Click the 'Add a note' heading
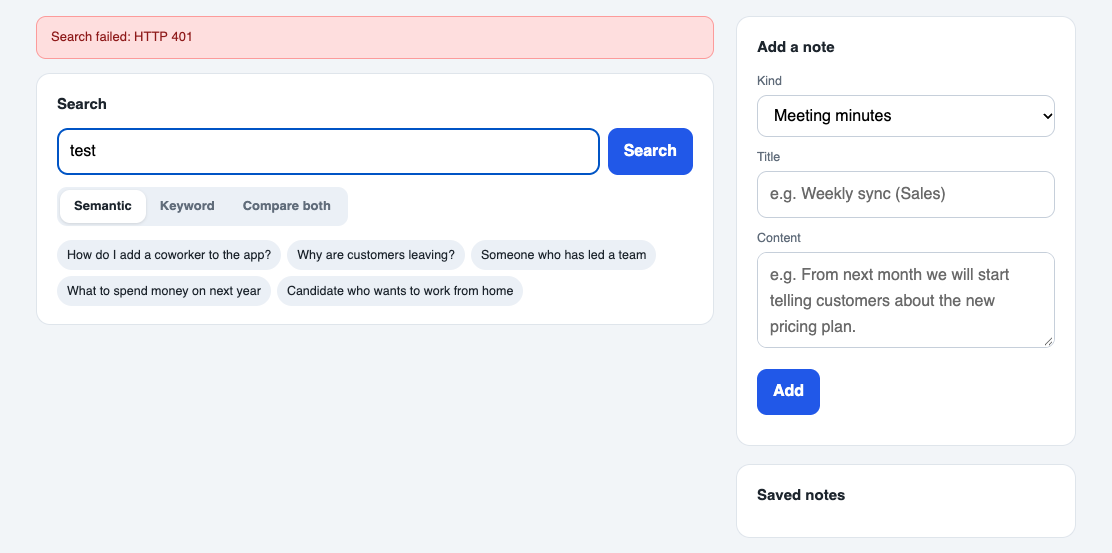The width and height of the screenshot is (1112, 553). pos(796,48)
